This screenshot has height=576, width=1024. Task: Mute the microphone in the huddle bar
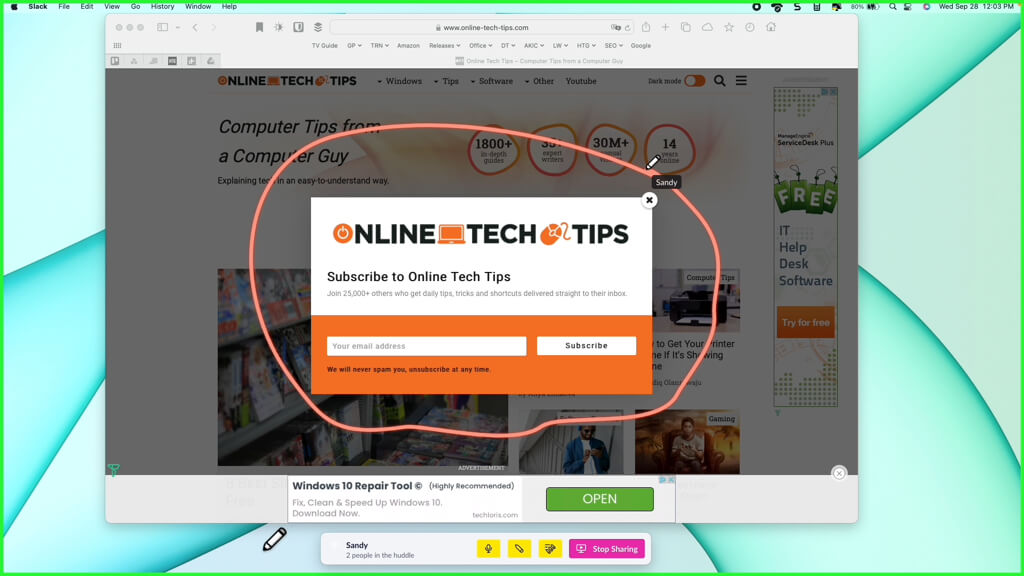click(488, 549)
